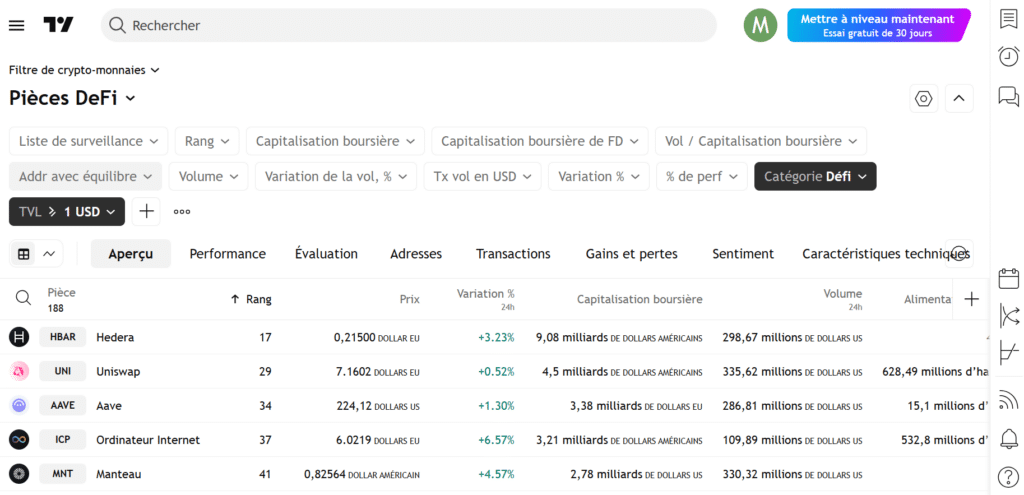Viewport: 1024px width, 495px height.
Task: Open the Uniswap coin name link
Action: [118, 372]
